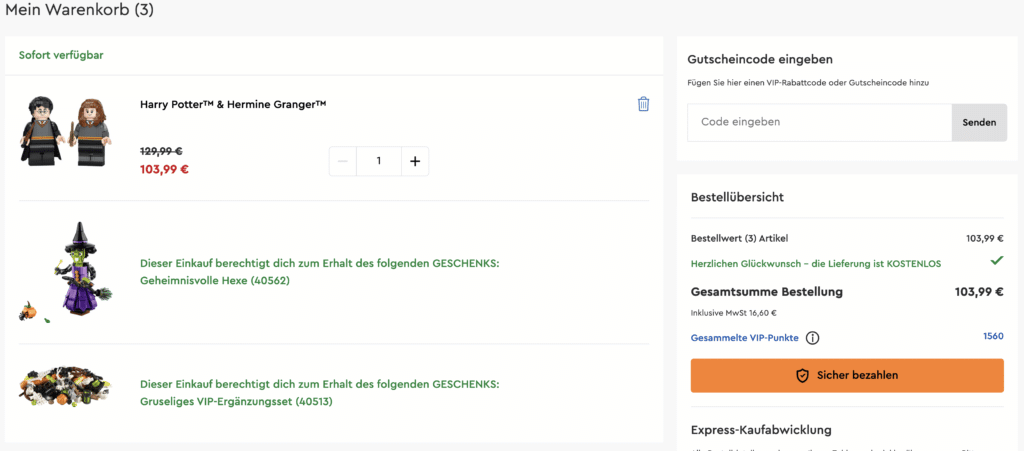Click the Geheimnisvolle Hexe (40562) gift text
This screenshot has width=1024, height=451.
(319, 272)
